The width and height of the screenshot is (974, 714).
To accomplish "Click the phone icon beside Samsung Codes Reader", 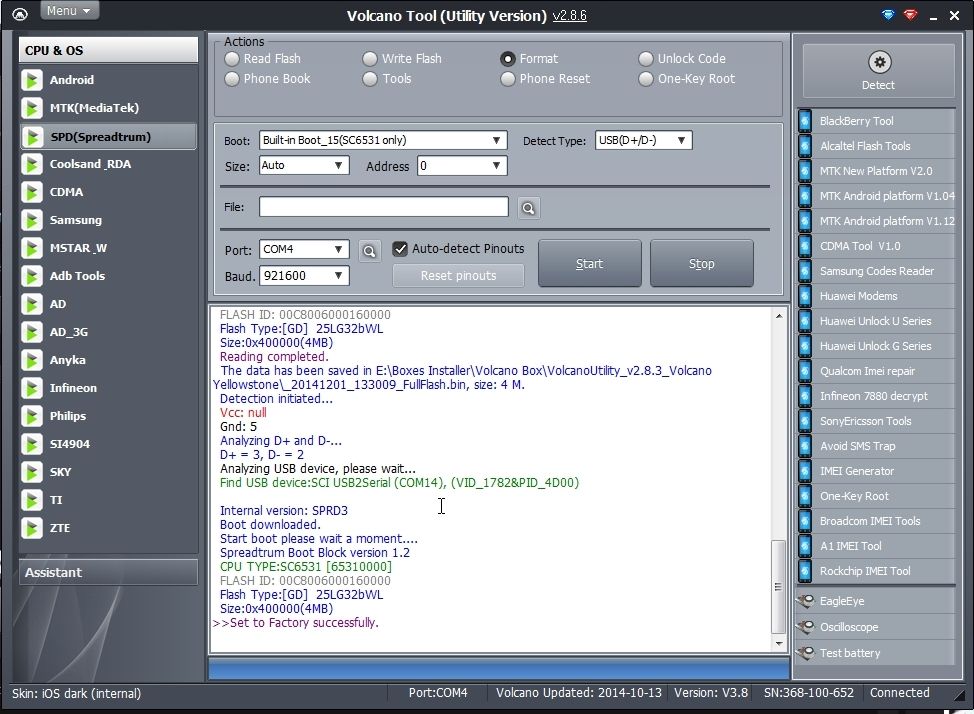I will 804,271.
